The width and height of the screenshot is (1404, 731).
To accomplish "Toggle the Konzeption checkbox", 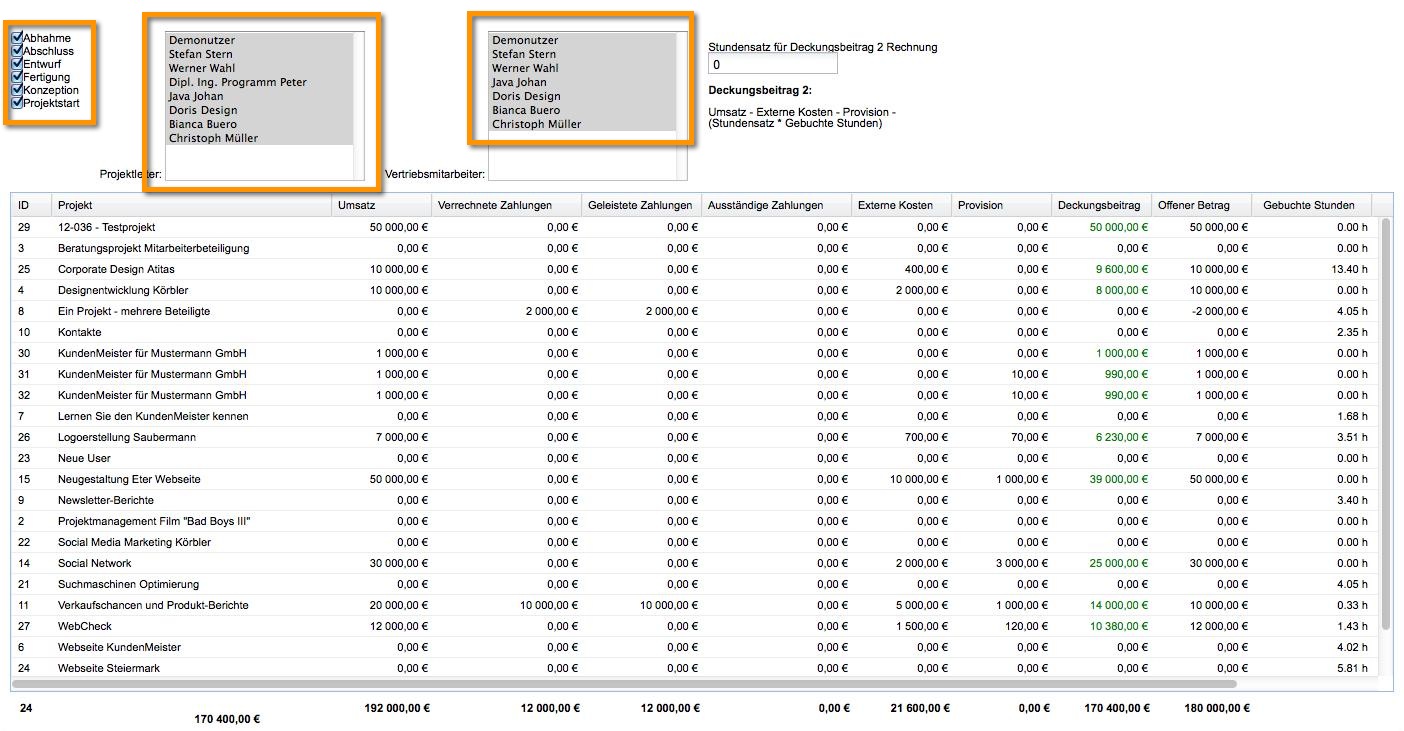I will click(x=17, y=90).
